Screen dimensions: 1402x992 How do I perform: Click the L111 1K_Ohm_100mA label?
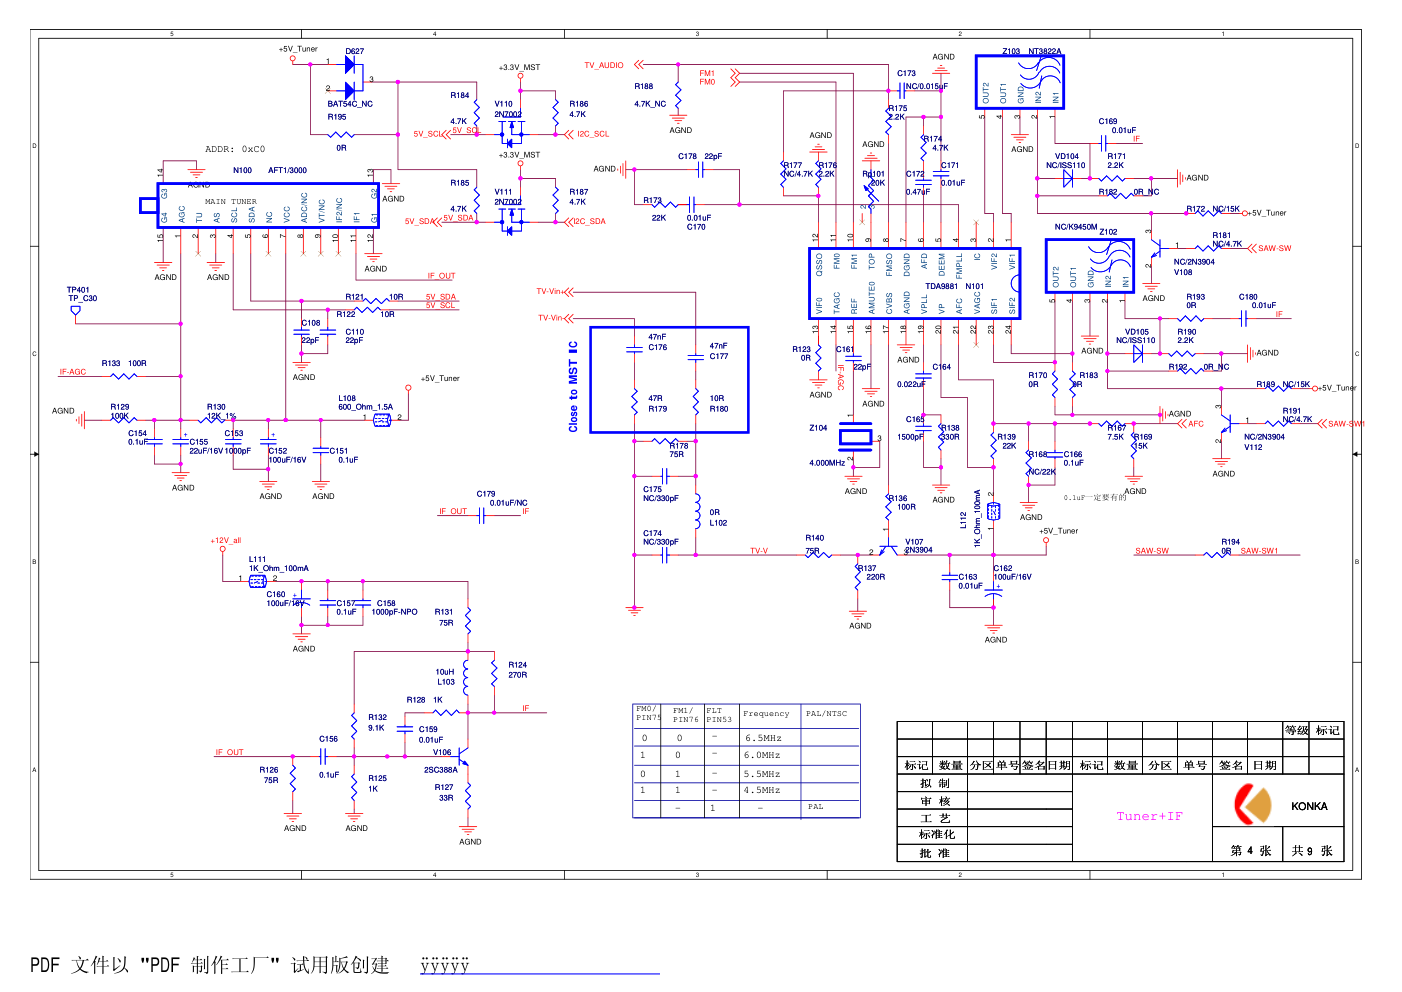click(x=279, y=564)
